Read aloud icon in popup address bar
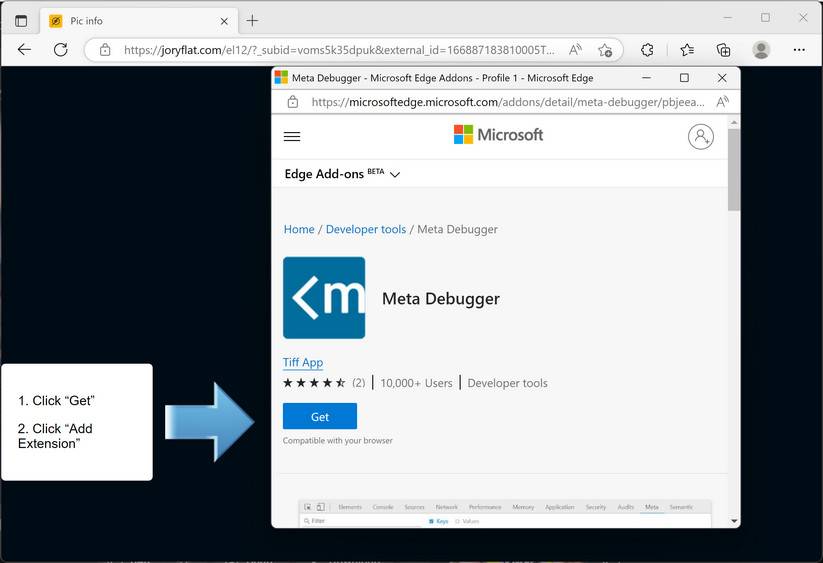The width and height of the screenshot is (823, 563). (x=723, y=102)
